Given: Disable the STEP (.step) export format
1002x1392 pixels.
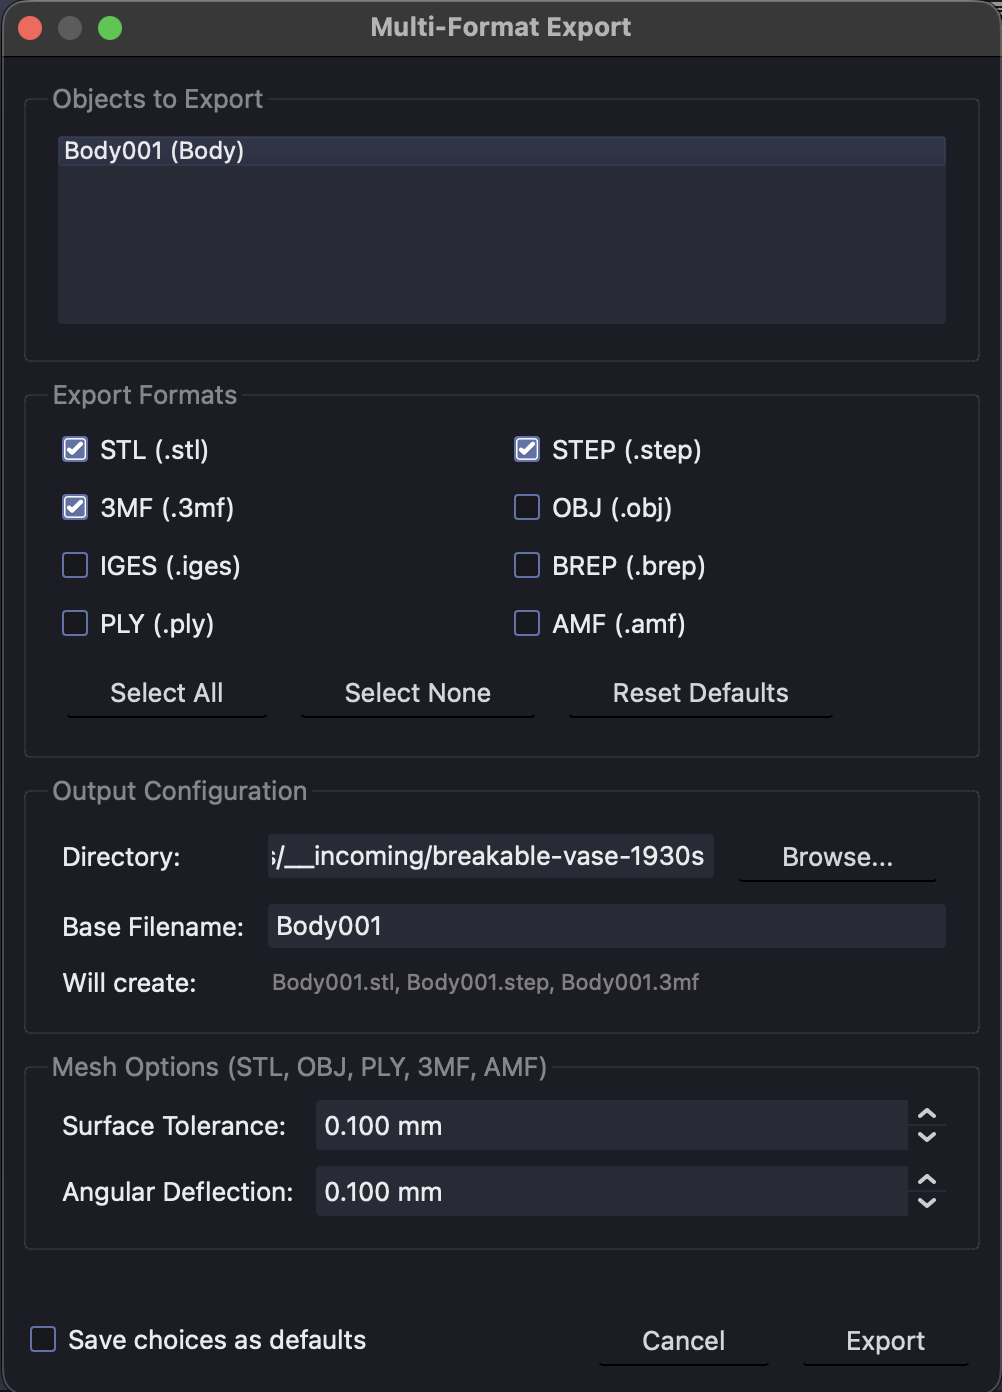Looking at the screenshot, I should point(527,450).
